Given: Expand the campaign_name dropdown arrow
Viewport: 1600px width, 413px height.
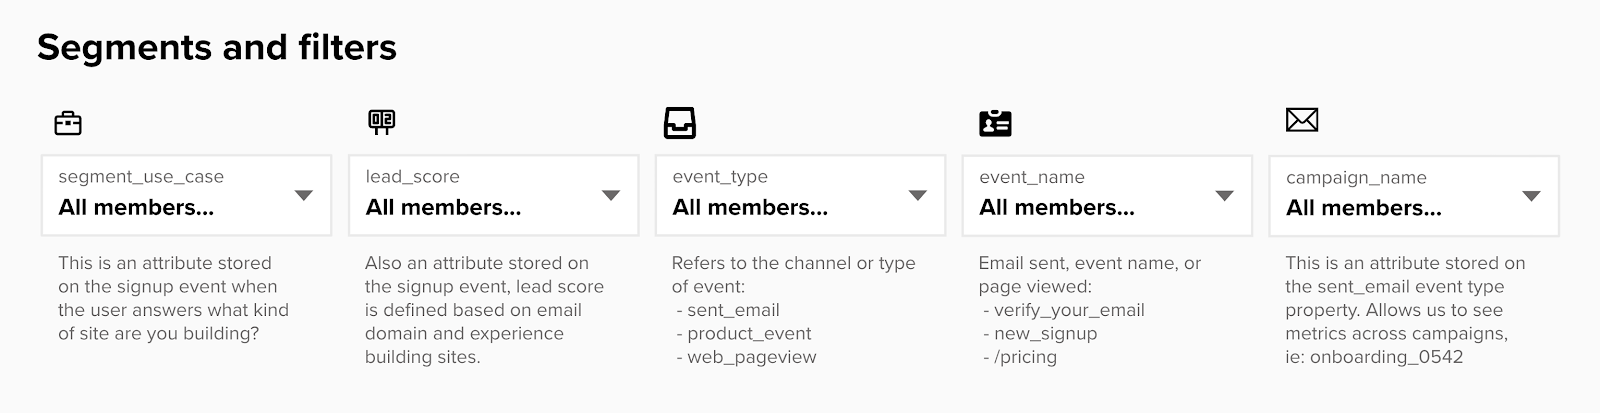Looking at the screenshot, I should 1531,197.
